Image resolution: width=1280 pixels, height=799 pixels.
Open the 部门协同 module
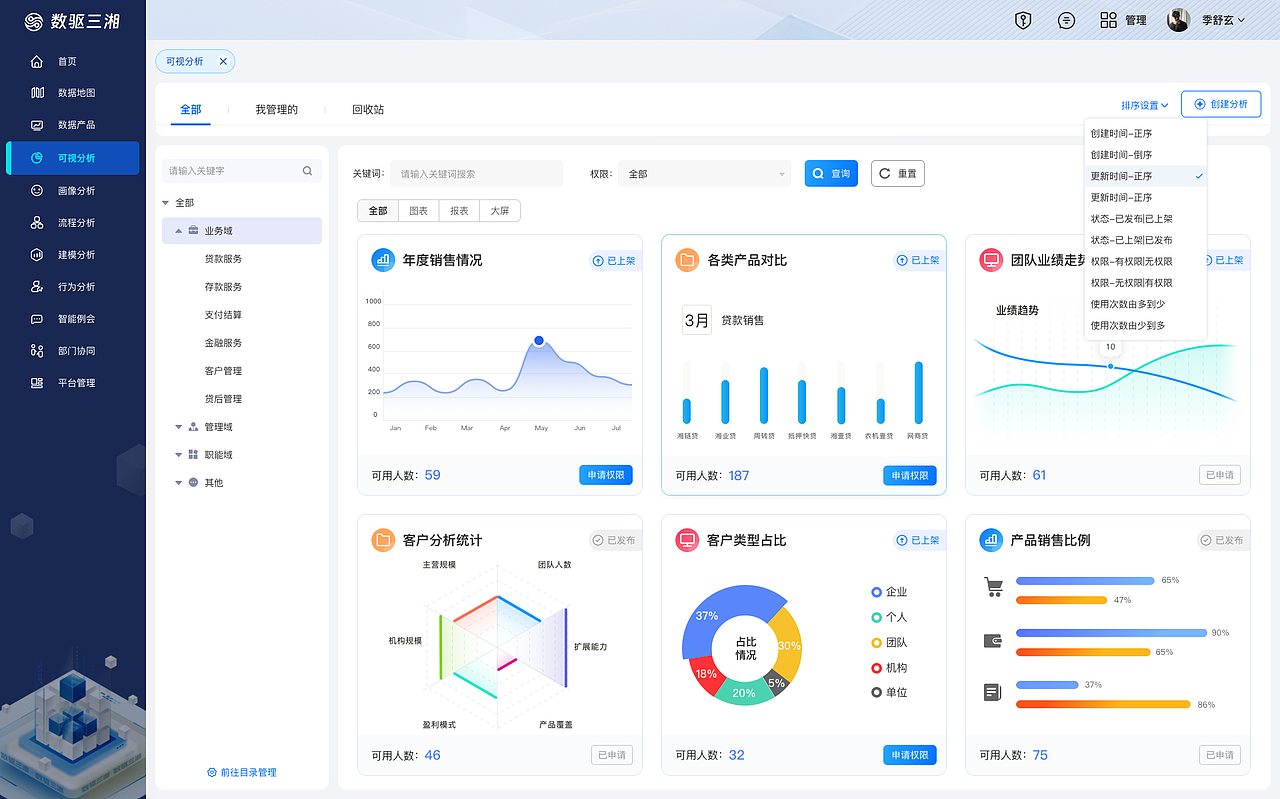point(35,350)
